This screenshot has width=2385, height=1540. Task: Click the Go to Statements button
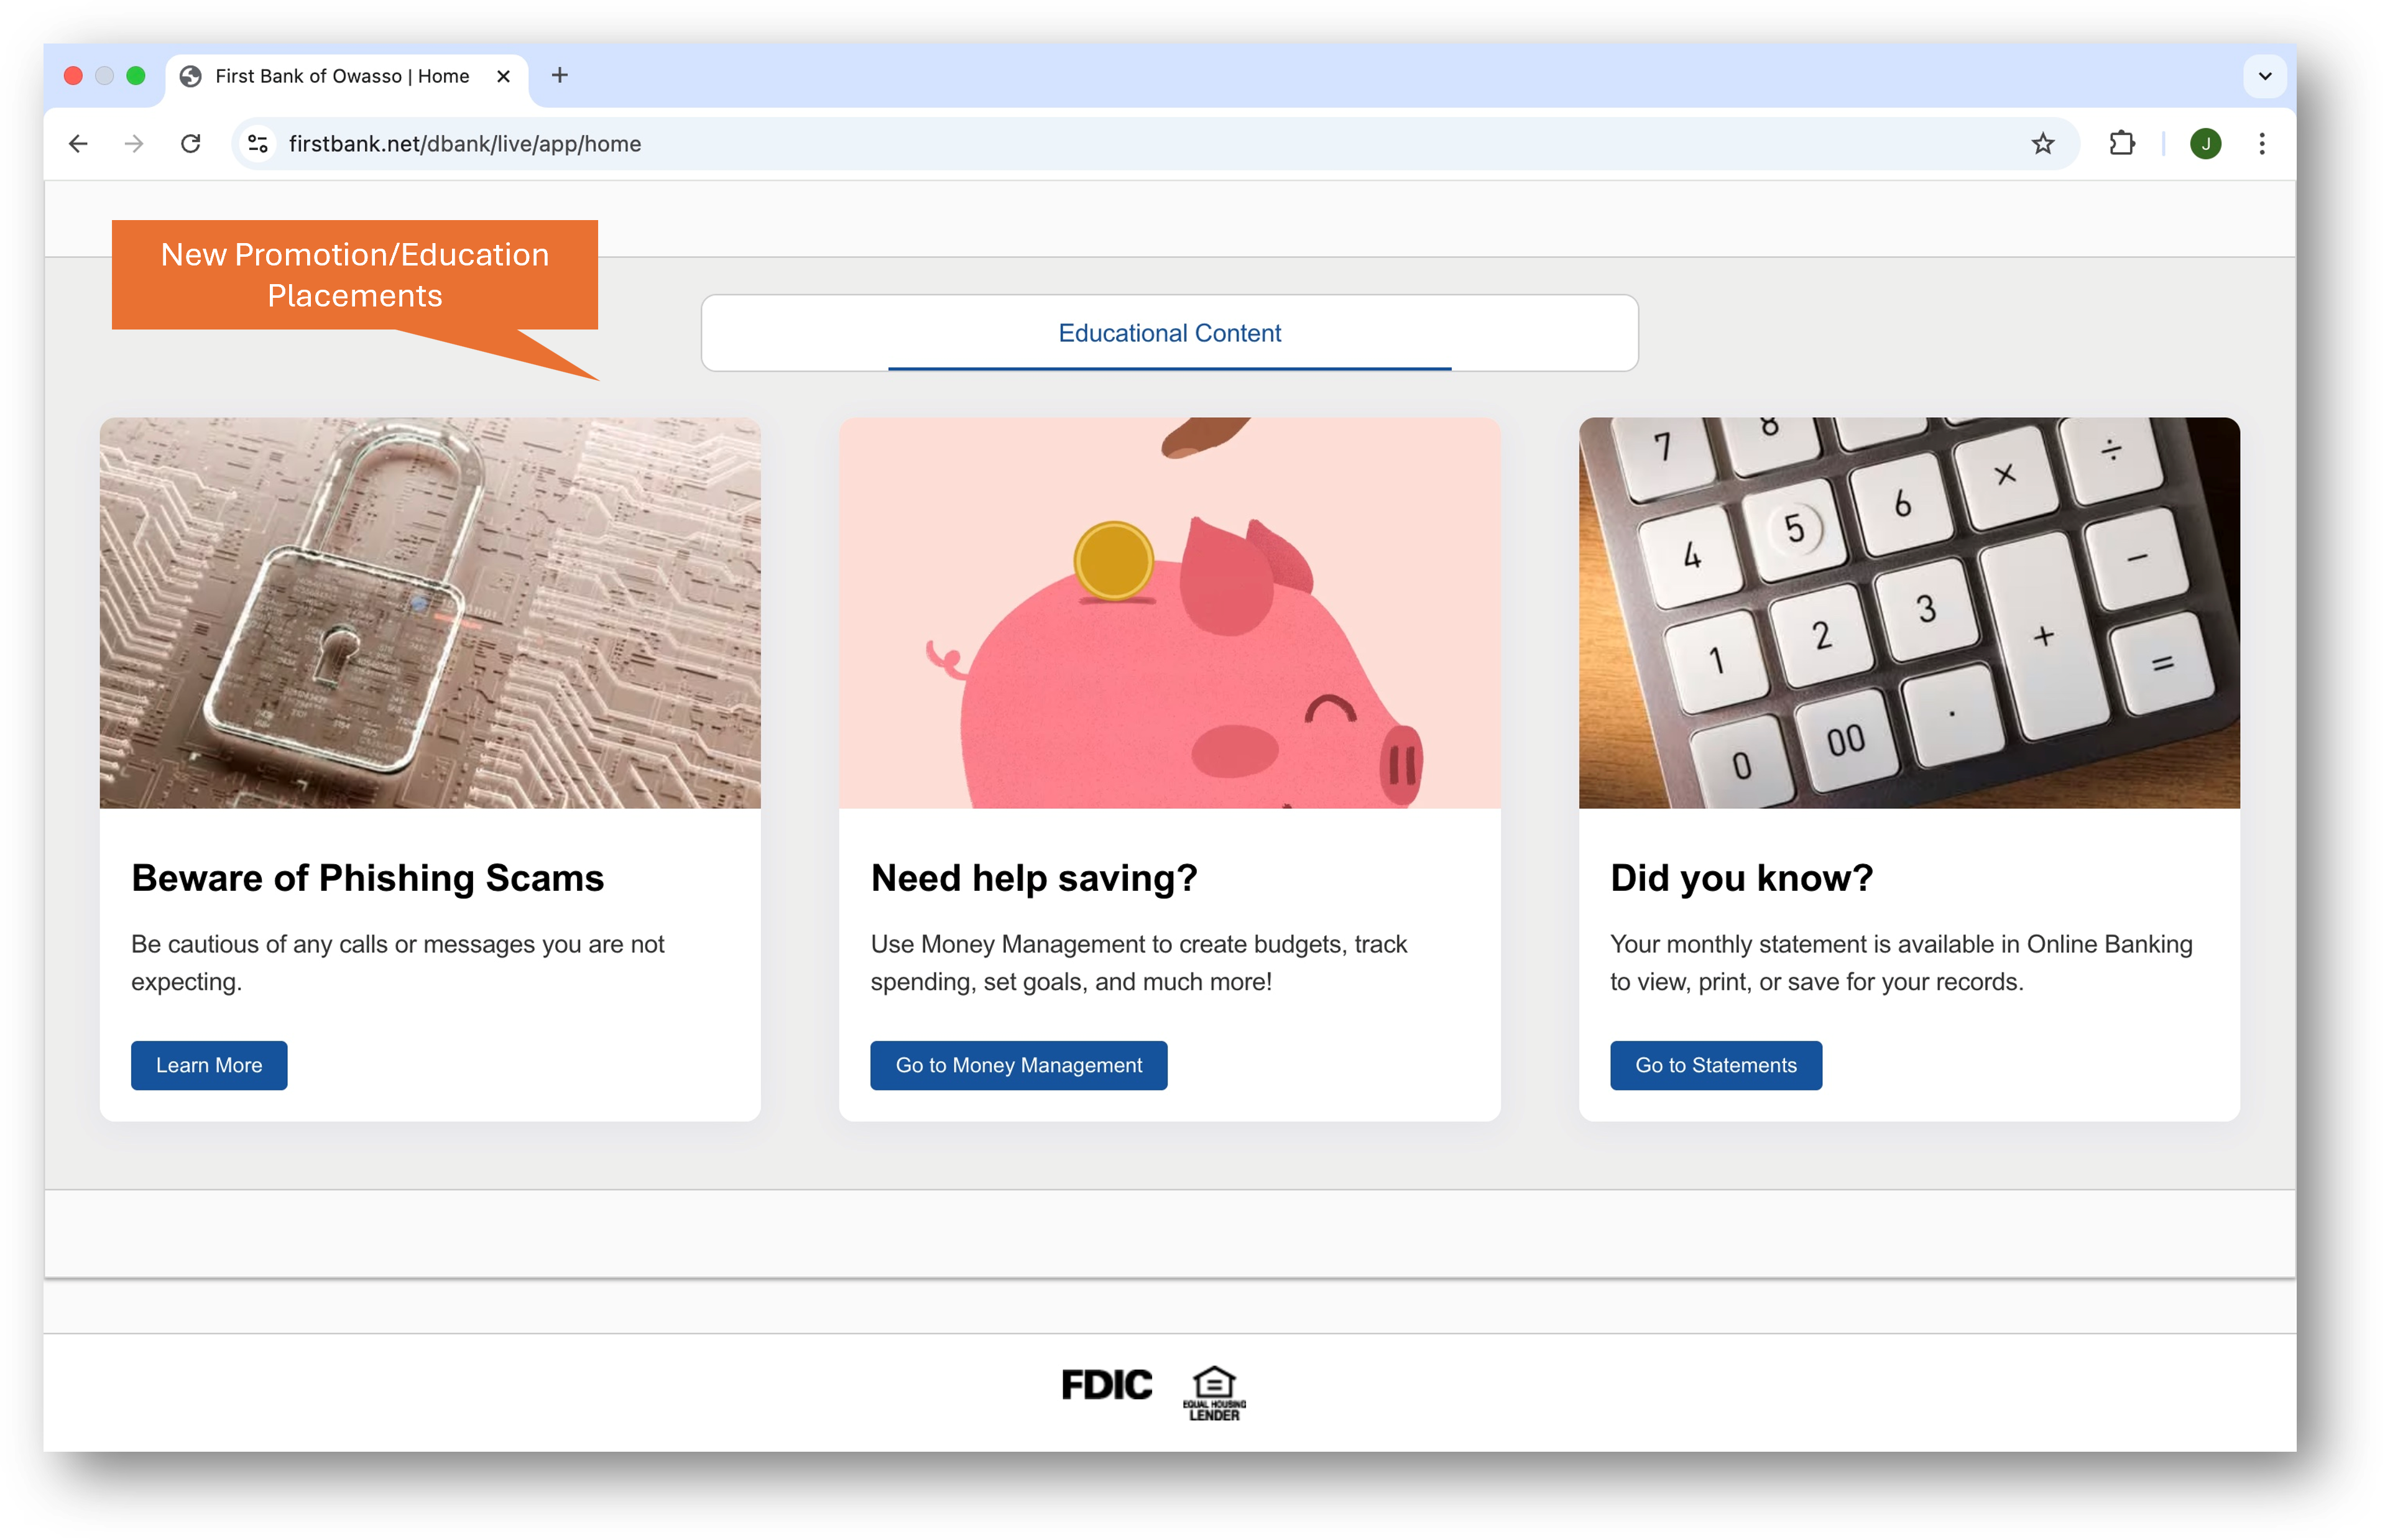[x=1715, y=1065]
